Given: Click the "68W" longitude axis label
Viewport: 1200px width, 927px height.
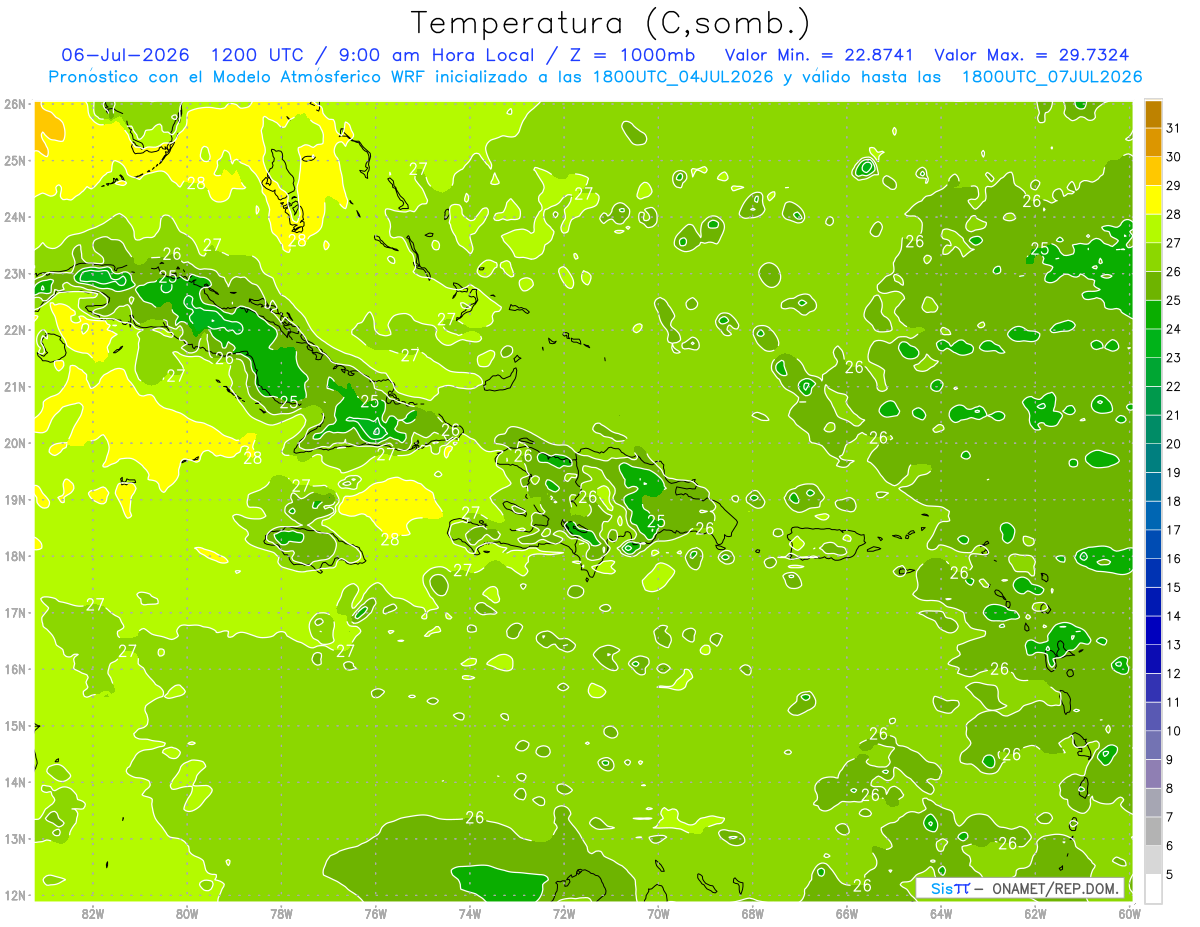Looking at the screenshot, I should click(x=752, y=913).
